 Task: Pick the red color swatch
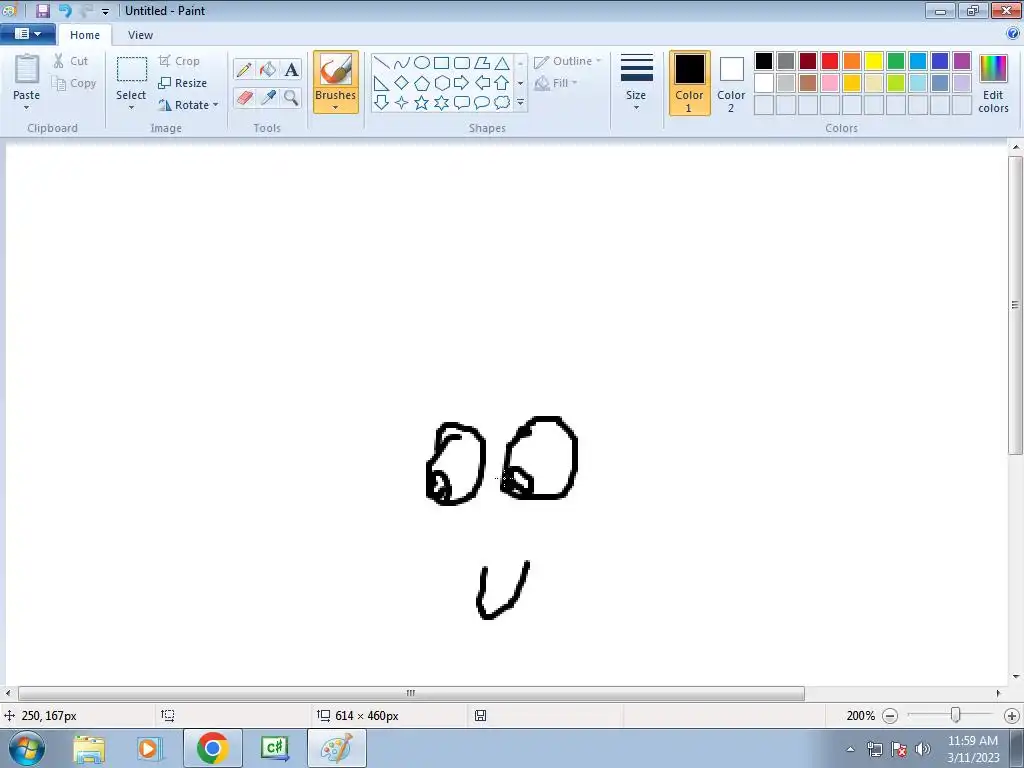tap(830, 61)
